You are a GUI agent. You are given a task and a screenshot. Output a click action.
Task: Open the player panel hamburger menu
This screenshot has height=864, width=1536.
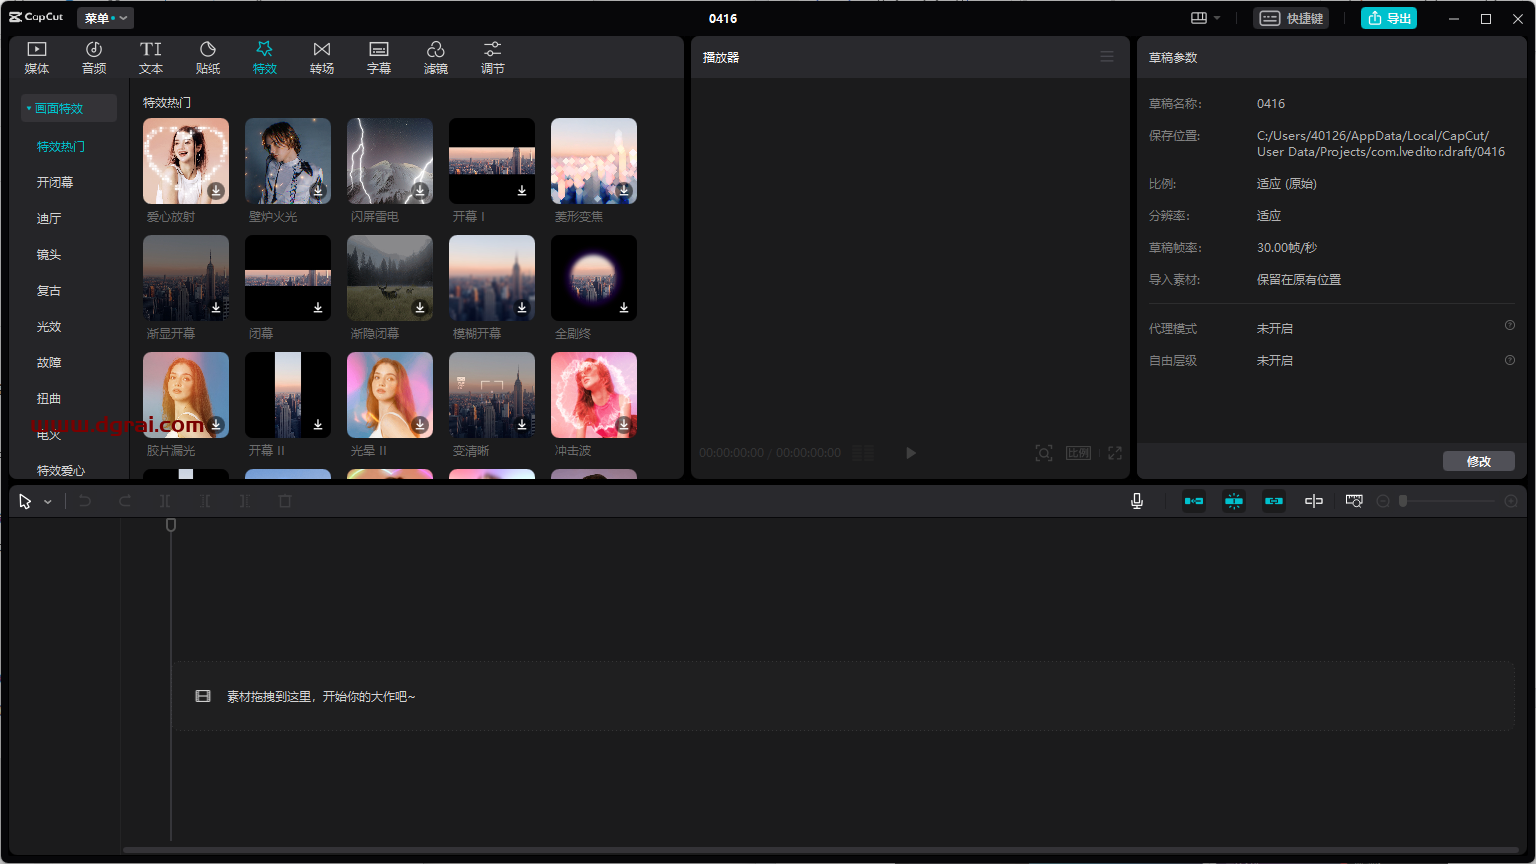click(x=1107, y=57)
